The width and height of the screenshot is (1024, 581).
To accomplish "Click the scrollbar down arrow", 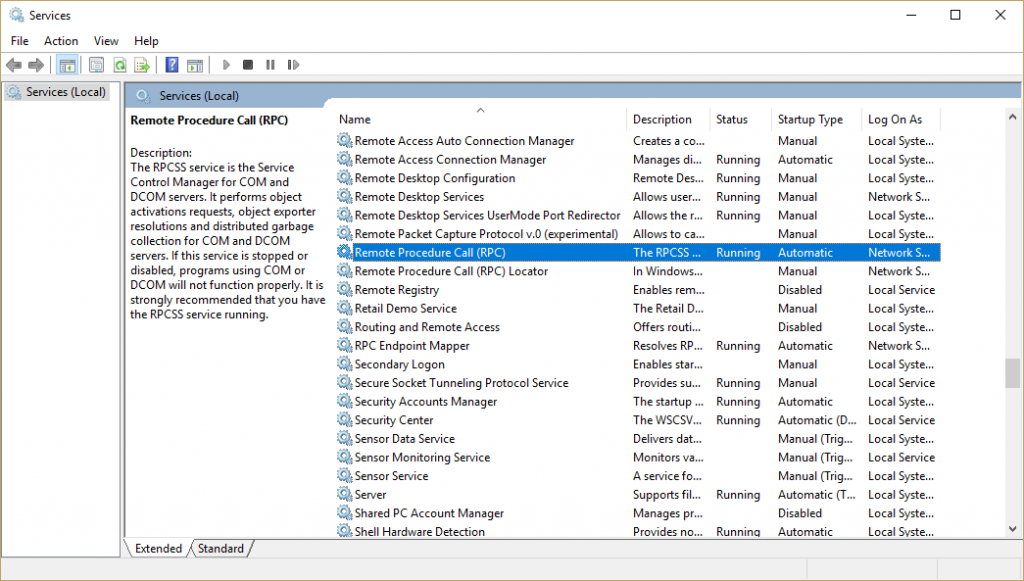I will [1012, 529].
